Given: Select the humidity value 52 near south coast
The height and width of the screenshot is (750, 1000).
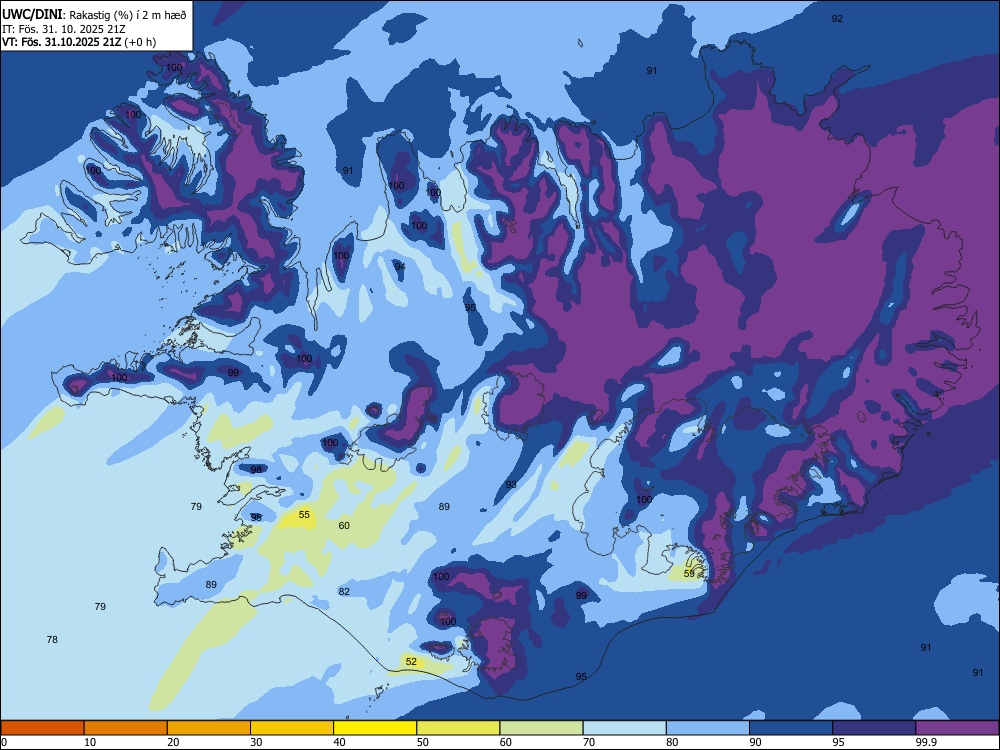Looking at the screenshot, I should pyautogui.click(x=411, y=661).
